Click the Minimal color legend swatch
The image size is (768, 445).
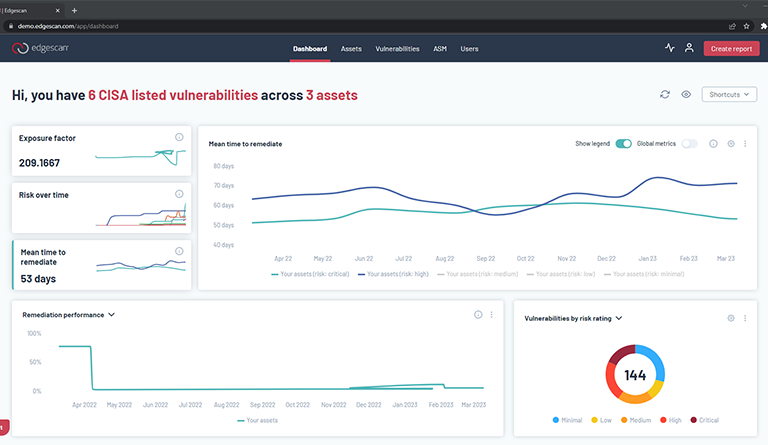(555, 420)
